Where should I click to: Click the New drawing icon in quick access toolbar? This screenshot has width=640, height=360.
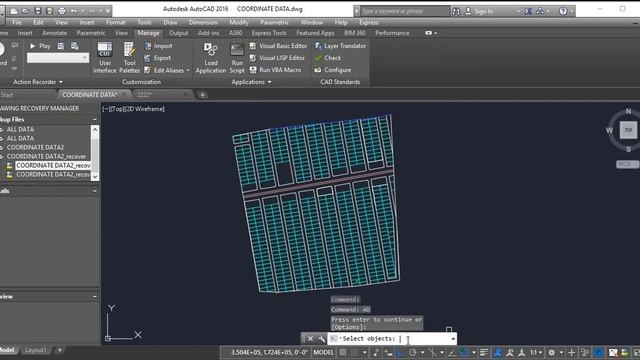(13, 11)
